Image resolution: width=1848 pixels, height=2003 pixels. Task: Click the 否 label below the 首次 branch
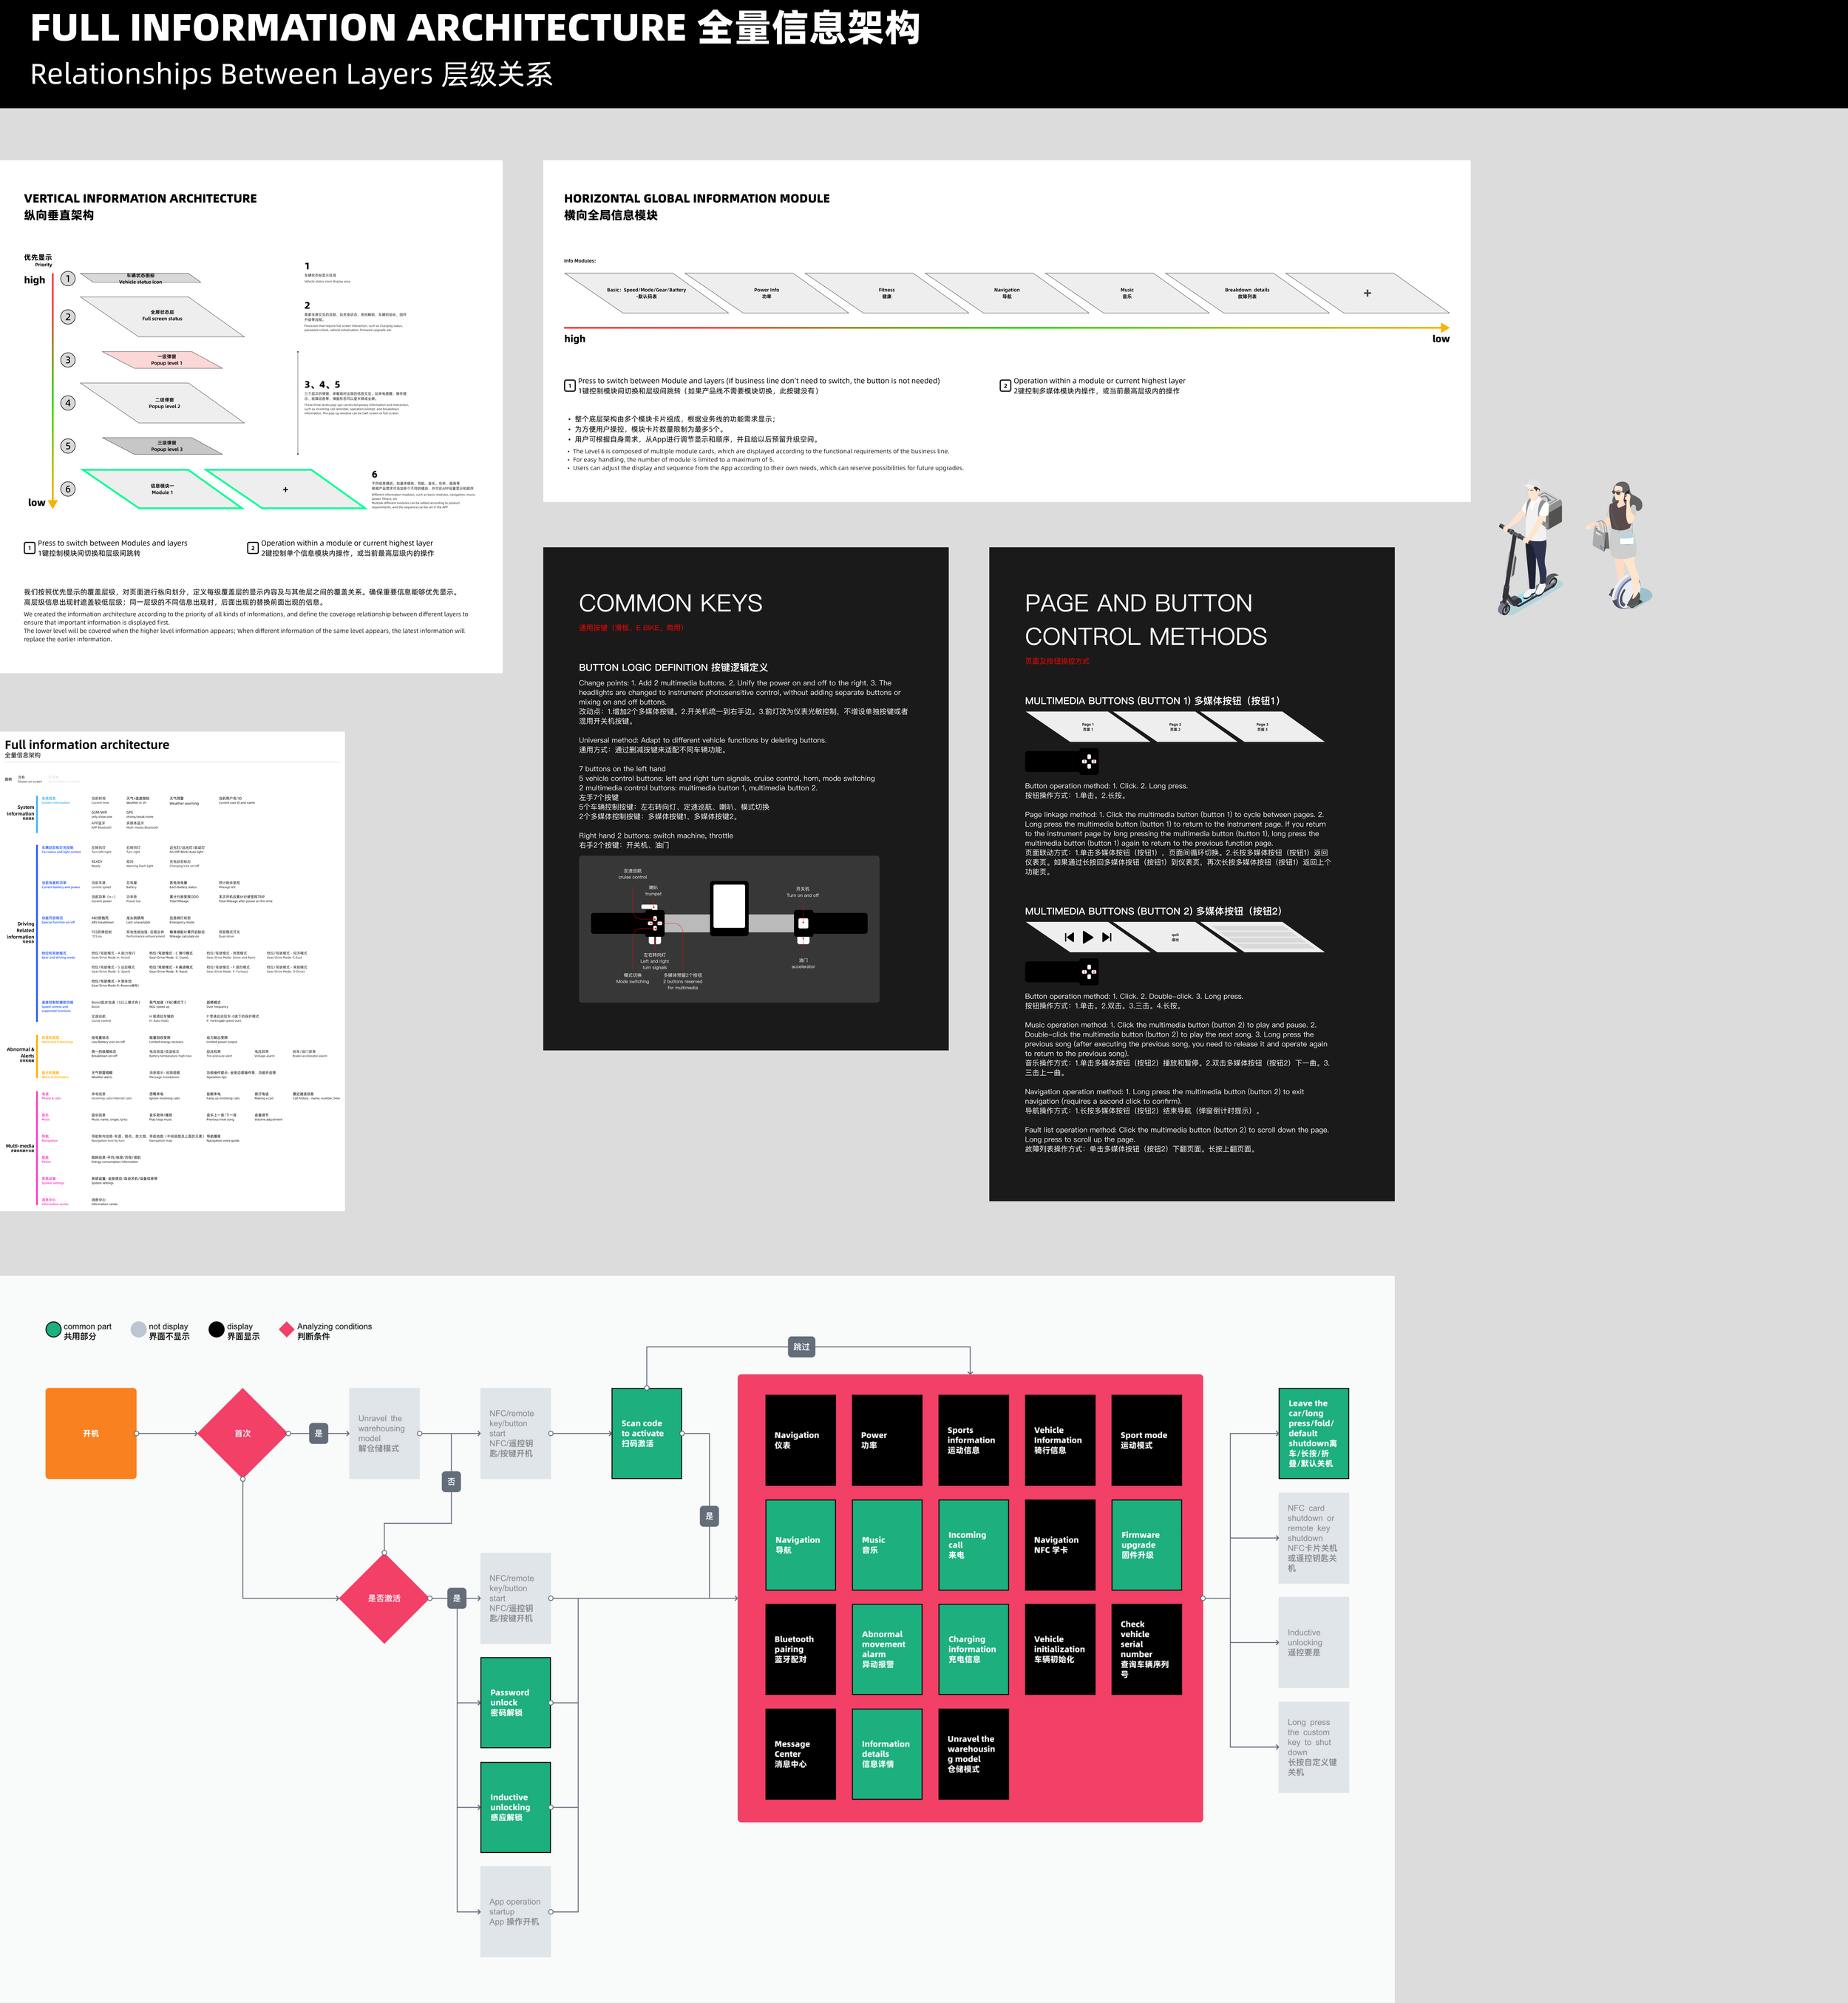pyautogui.click(x=451, y=1481)
